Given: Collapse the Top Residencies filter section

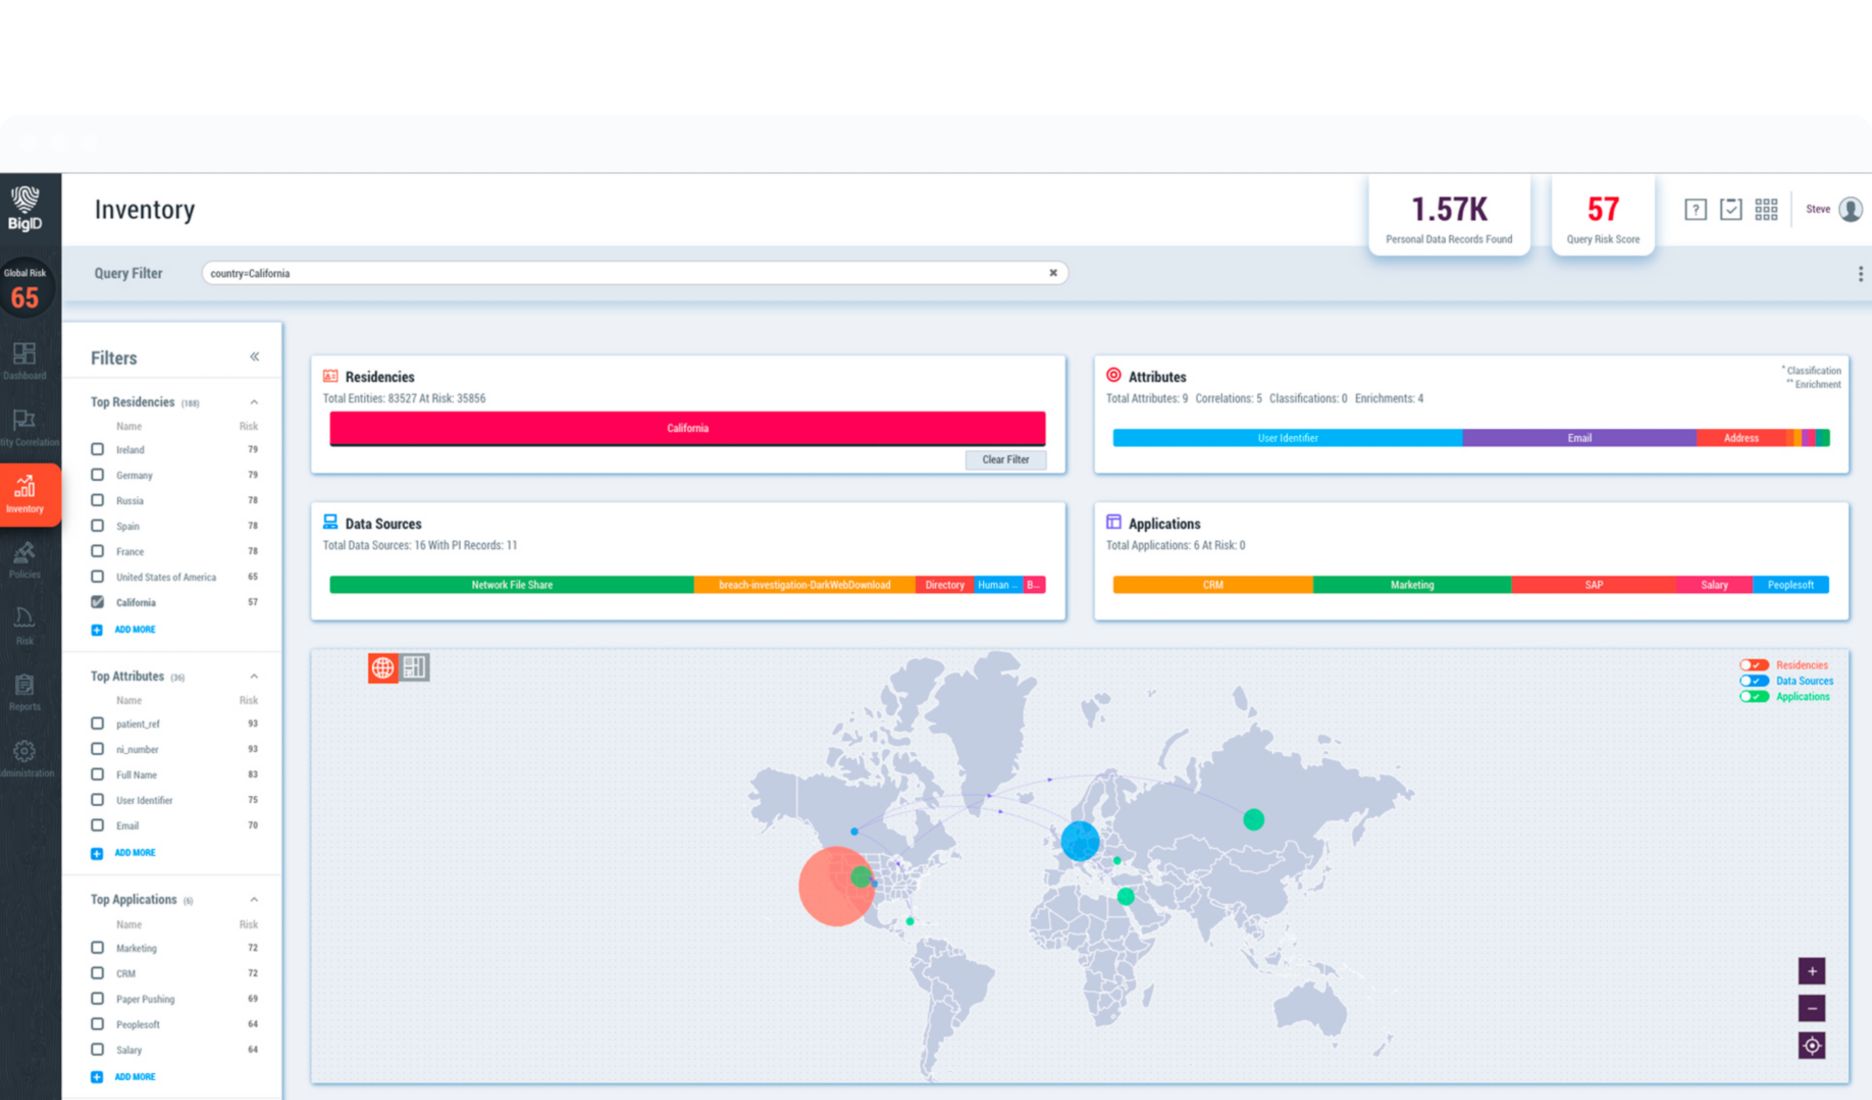Looking at the screenshot, I should (x=253, y=401).
